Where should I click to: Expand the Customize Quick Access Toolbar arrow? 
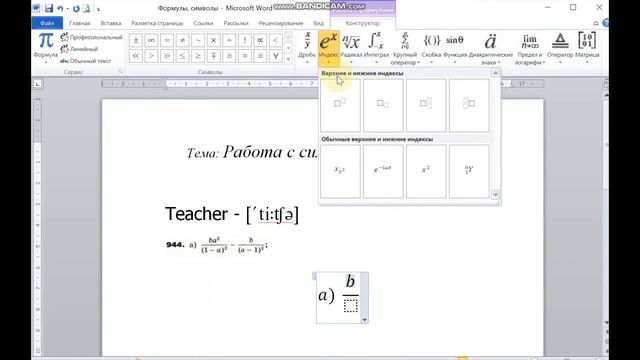tap(98, 9)
